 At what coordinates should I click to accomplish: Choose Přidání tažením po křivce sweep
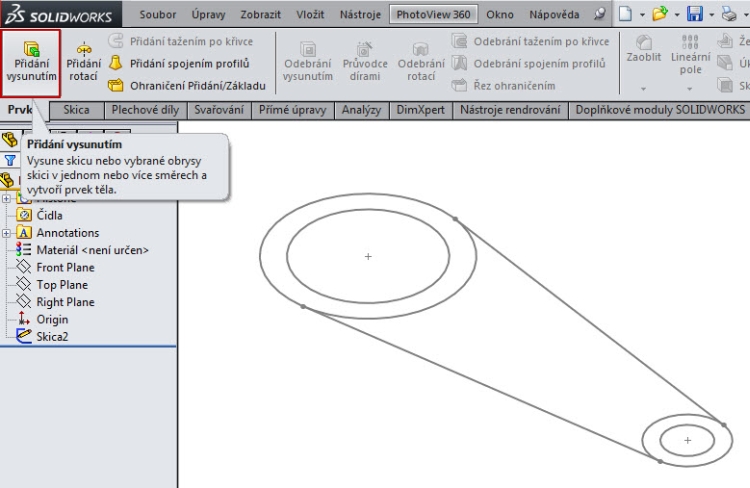(x=180, y=41)
